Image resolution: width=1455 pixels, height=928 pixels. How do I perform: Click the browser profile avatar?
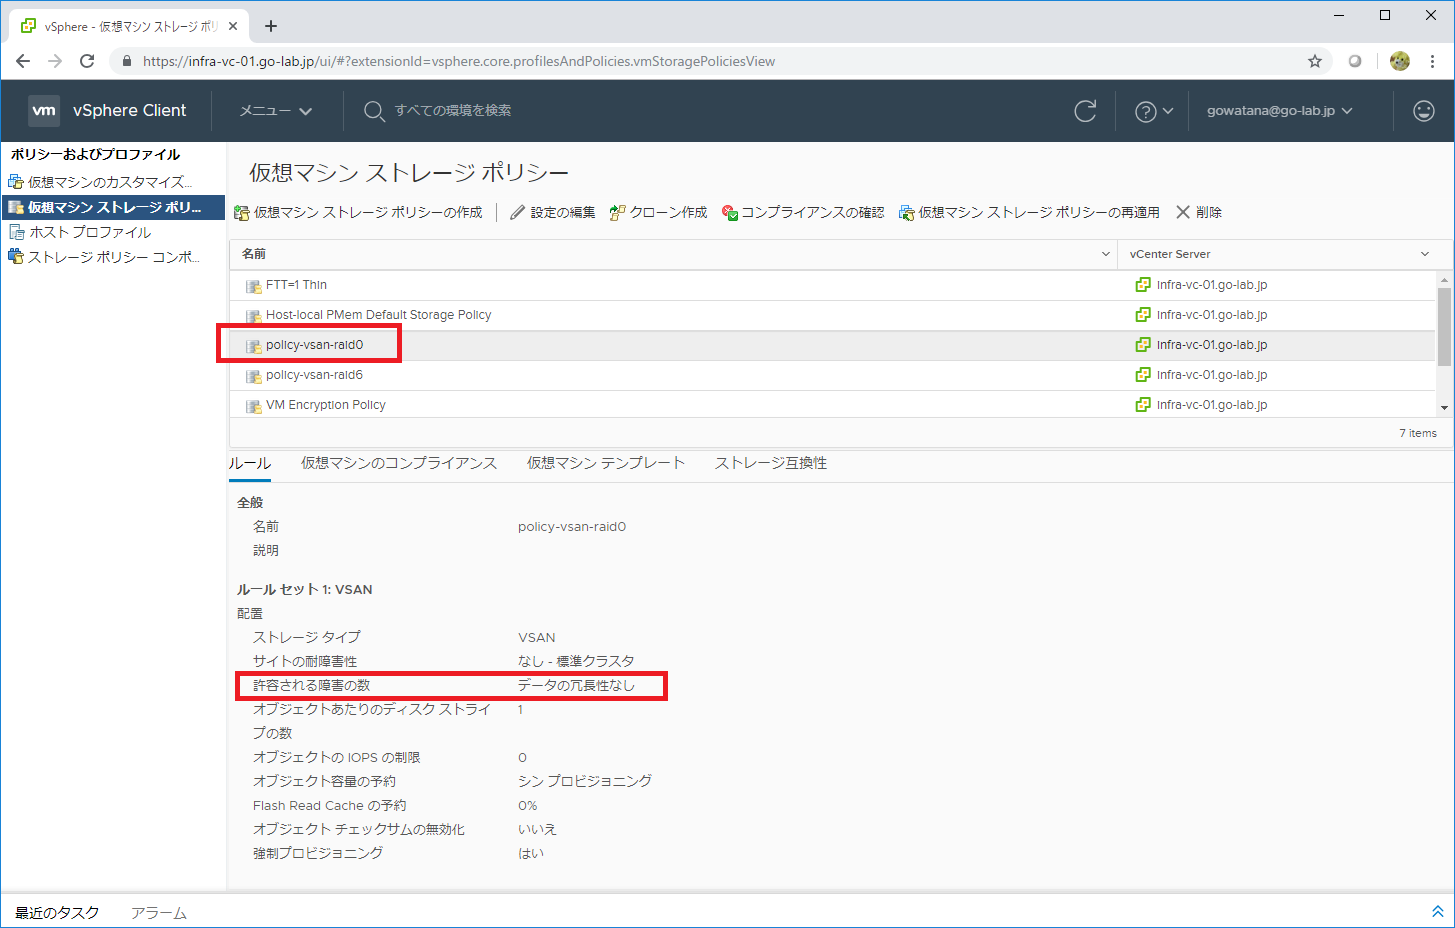[1400, 61]
